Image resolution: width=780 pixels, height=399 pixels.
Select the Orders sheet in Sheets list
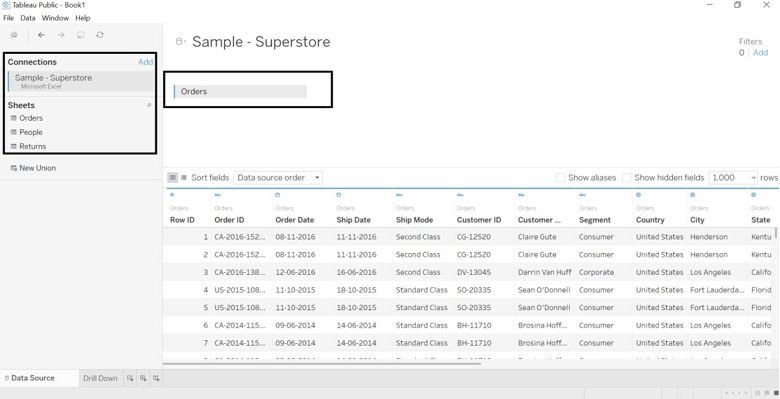point(31,118)
